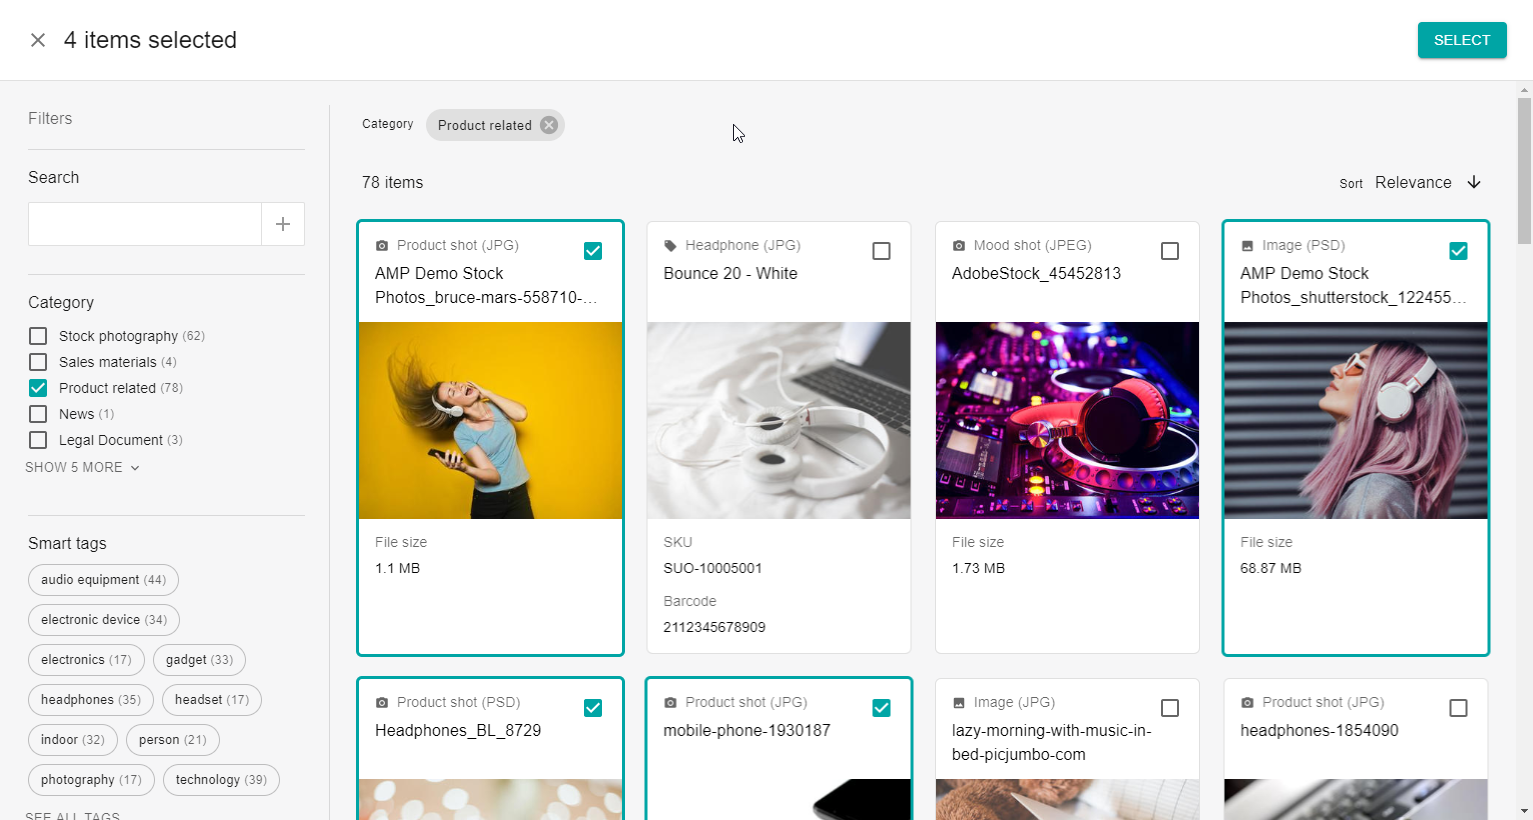Click camera icon on mobile-phone-1930187 card
The image size is (1533, 820).
pos(670,702)
